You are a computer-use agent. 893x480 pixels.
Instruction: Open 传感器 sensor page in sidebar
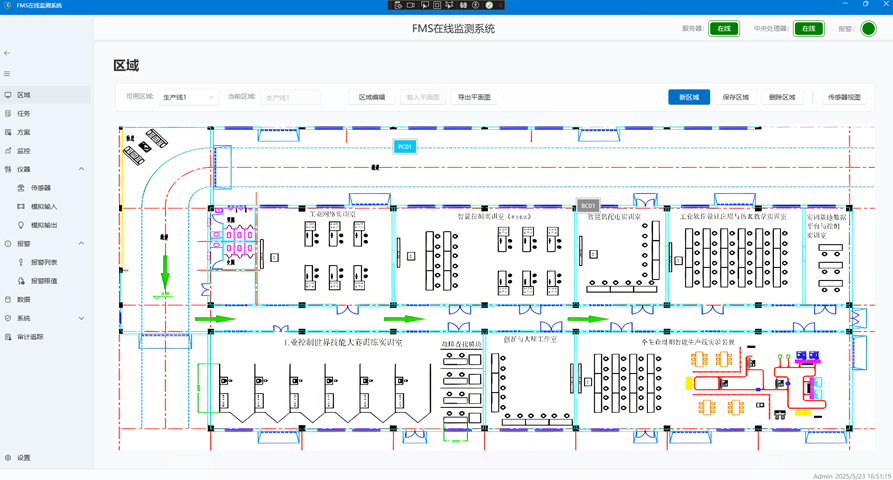40,188
